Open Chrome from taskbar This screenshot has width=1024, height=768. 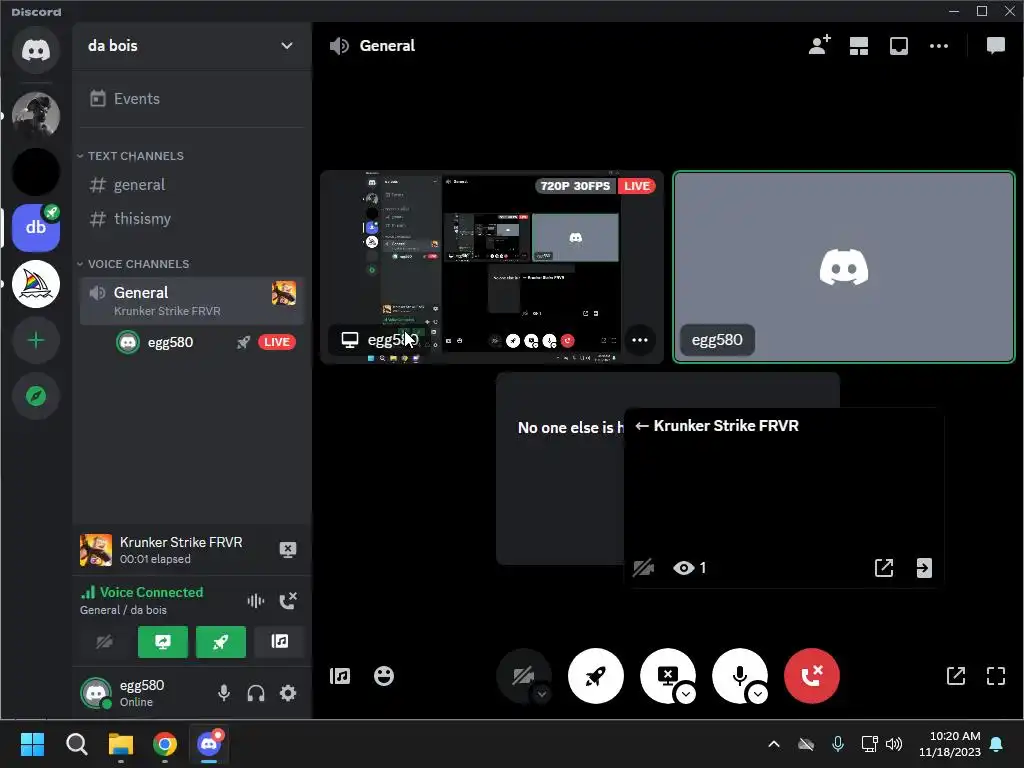point(165,744)
